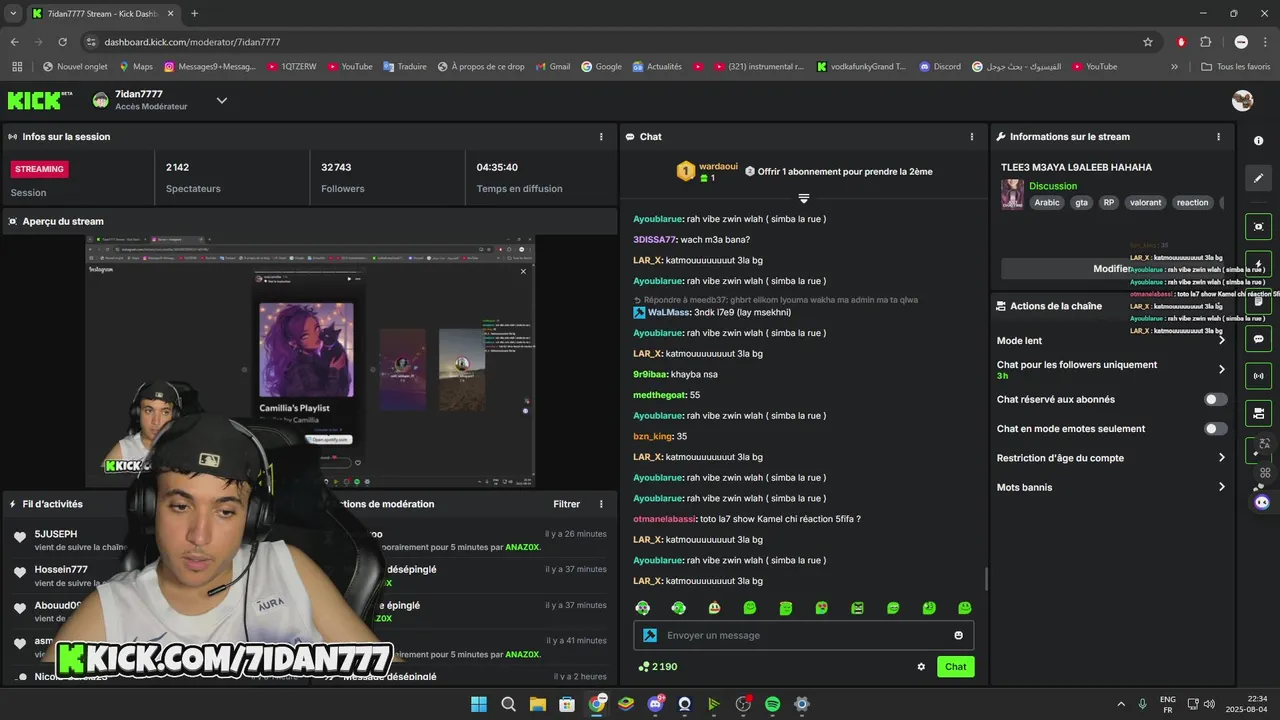Open Windows Start menu
The image size is (1280, 720).
pyautogui.click(x=479, y=704)
